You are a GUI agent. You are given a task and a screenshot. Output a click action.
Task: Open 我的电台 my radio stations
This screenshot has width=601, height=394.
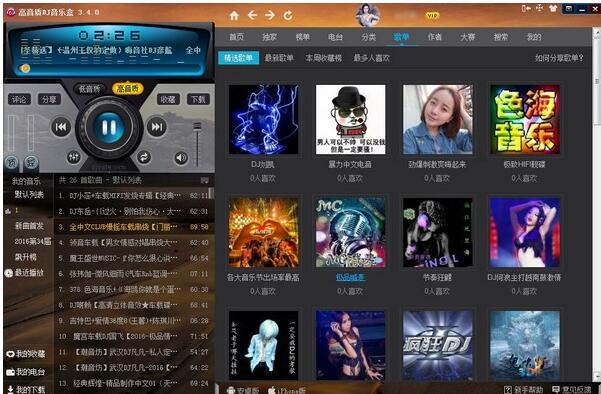[25, 372]
